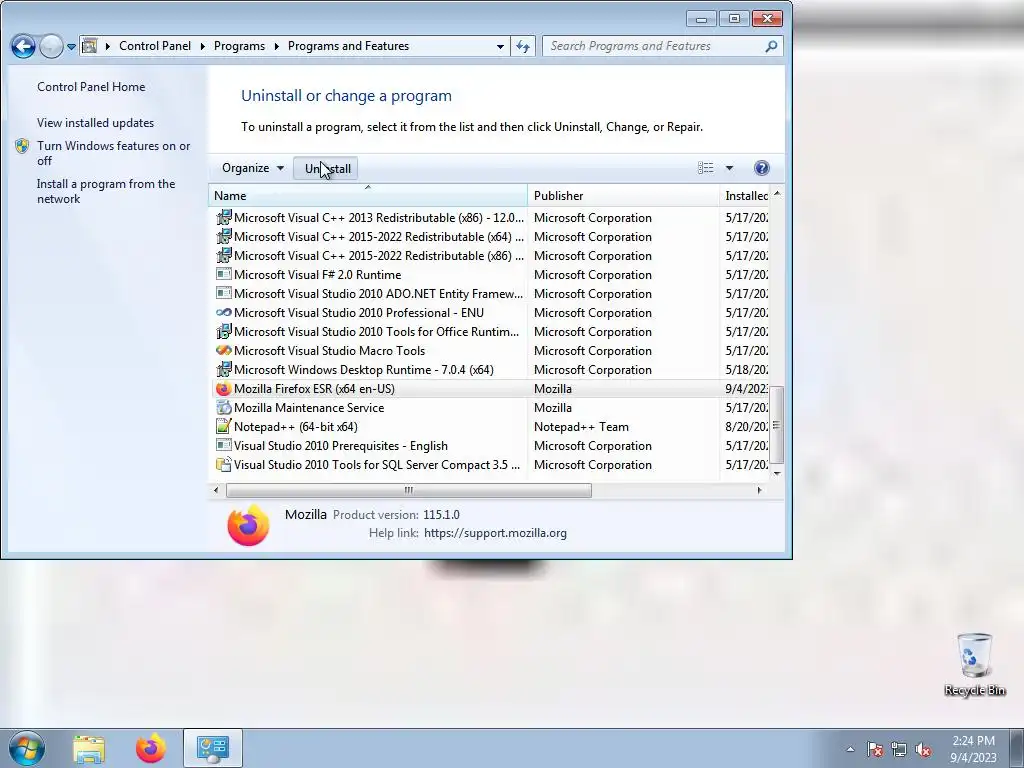The width and height of the screenshot is (1024, 768).
Task: Select Windows Desktop Runtime 7.0.4 icon
Action: point(223,369)
